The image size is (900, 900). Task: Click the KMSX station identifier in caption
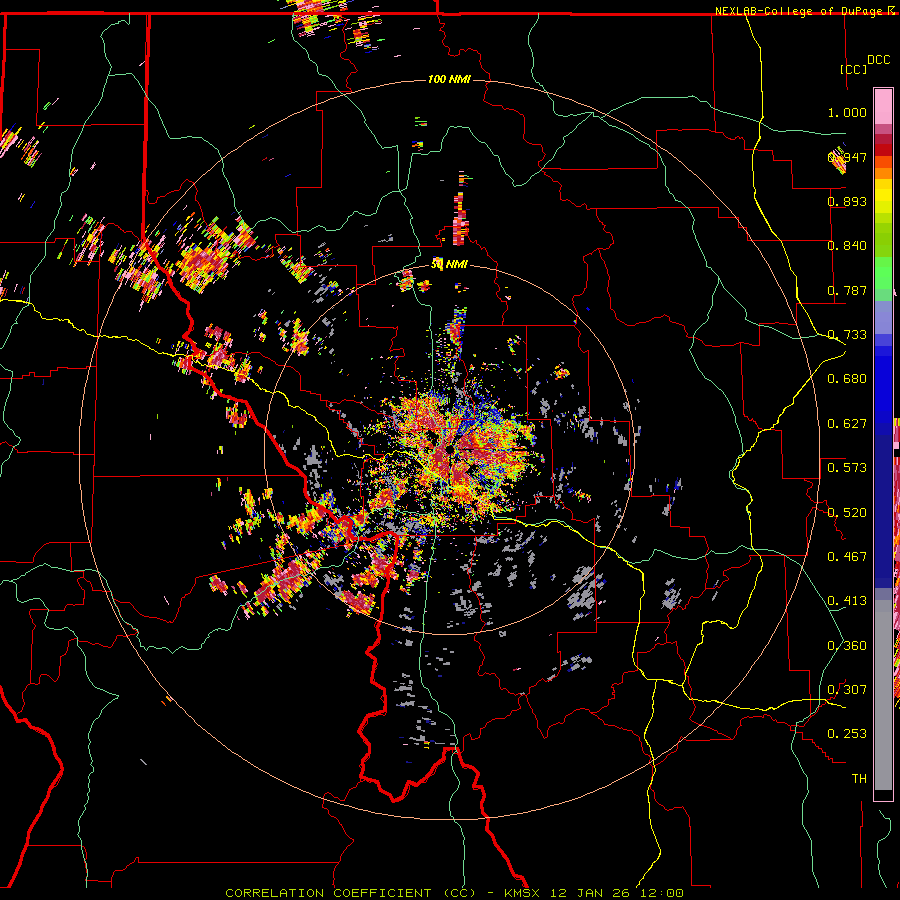tap(522, 893)
